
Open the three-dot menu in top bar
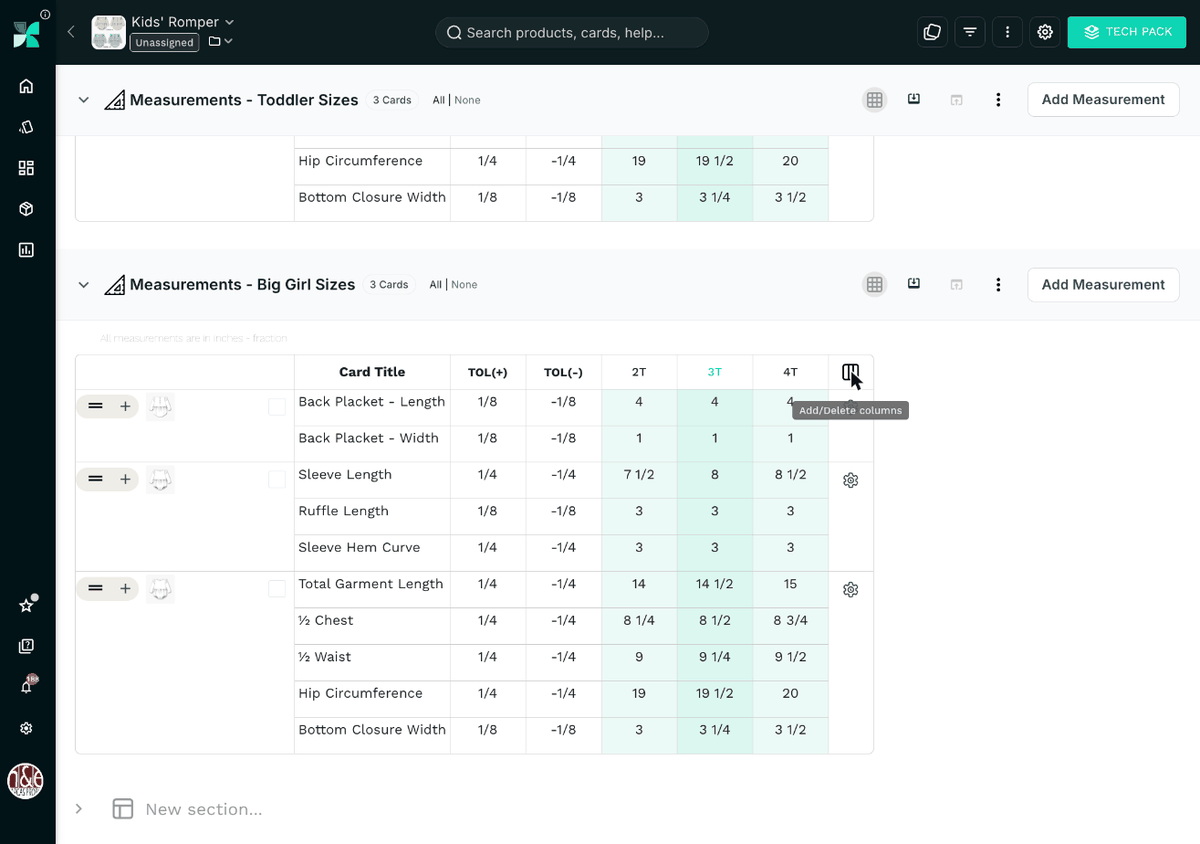point(1007,32)
